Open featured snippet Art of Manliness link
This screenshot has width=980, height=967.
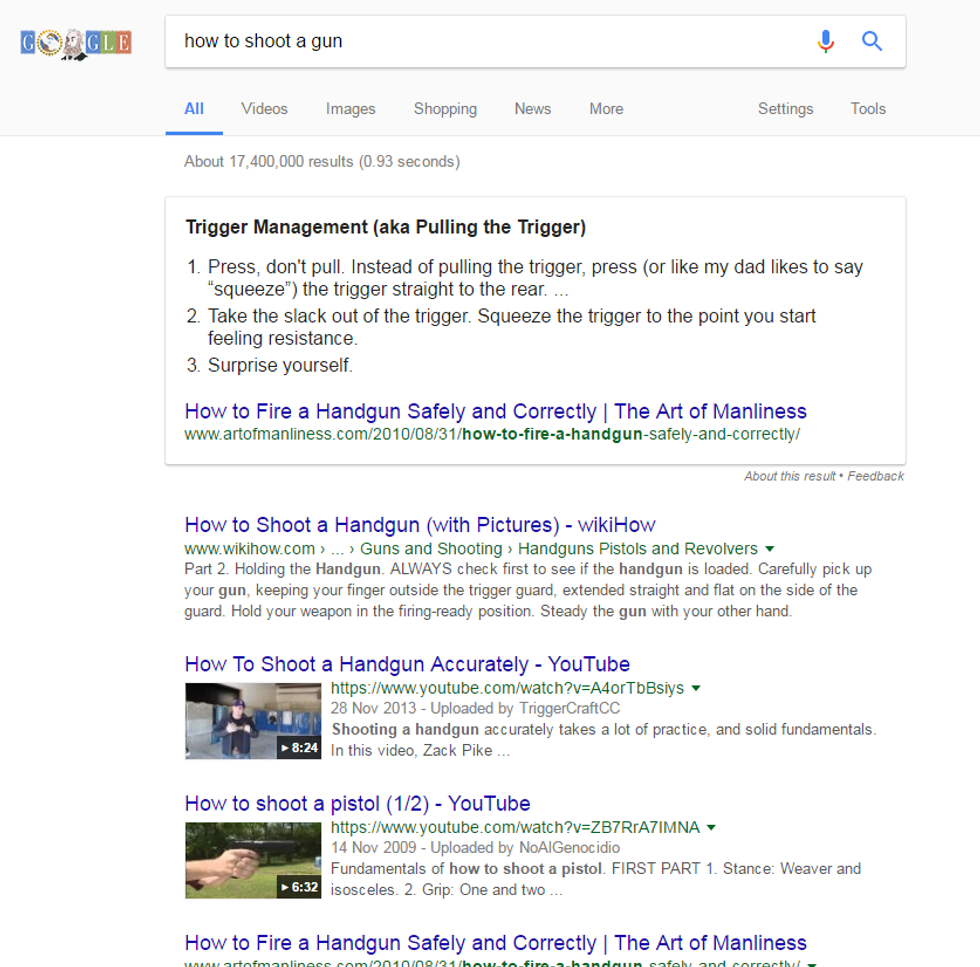(x=495, y=411)
